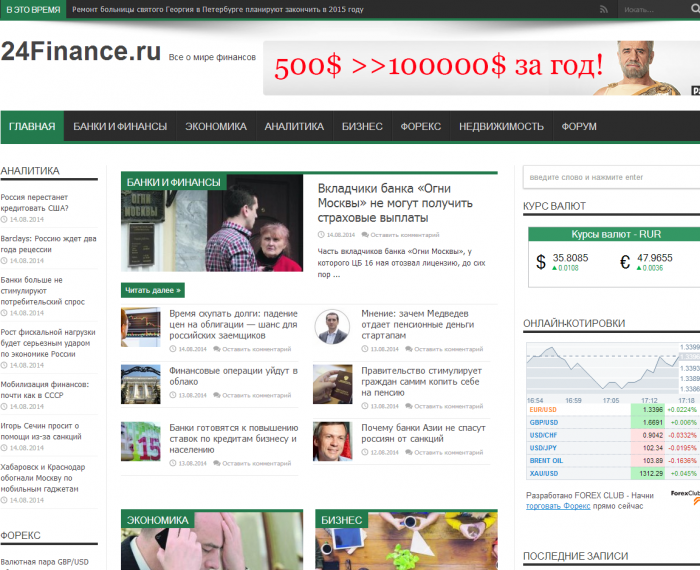Visit the ФОРУМ menu link

click(x=579, y=127)
